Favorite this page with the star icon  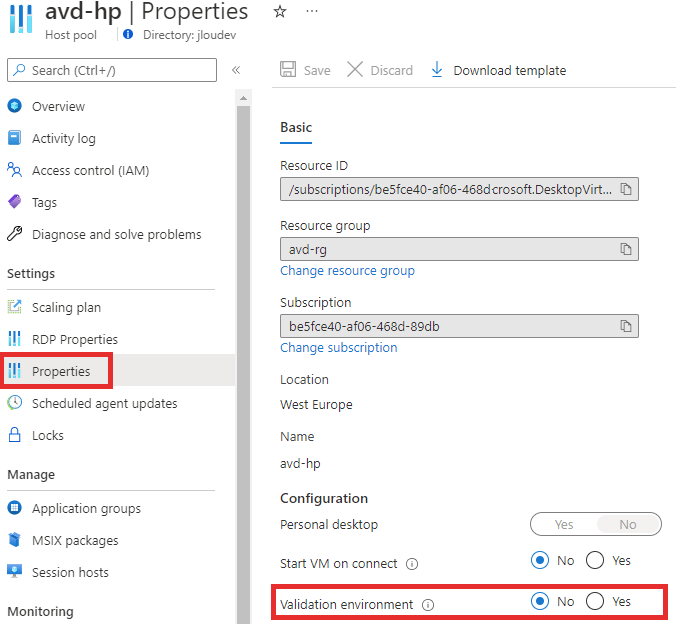[280, 12]
